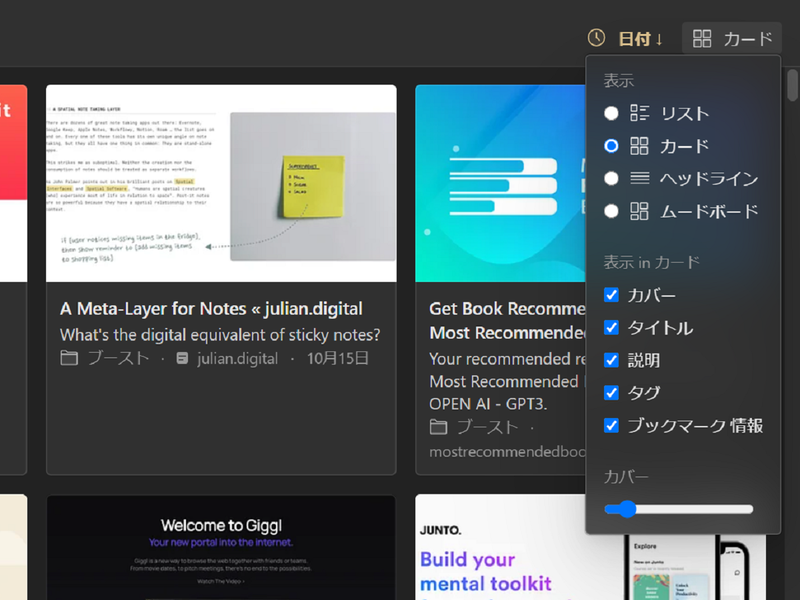
Task: Click the list view icon next to リスト
Action: [640, 113]
